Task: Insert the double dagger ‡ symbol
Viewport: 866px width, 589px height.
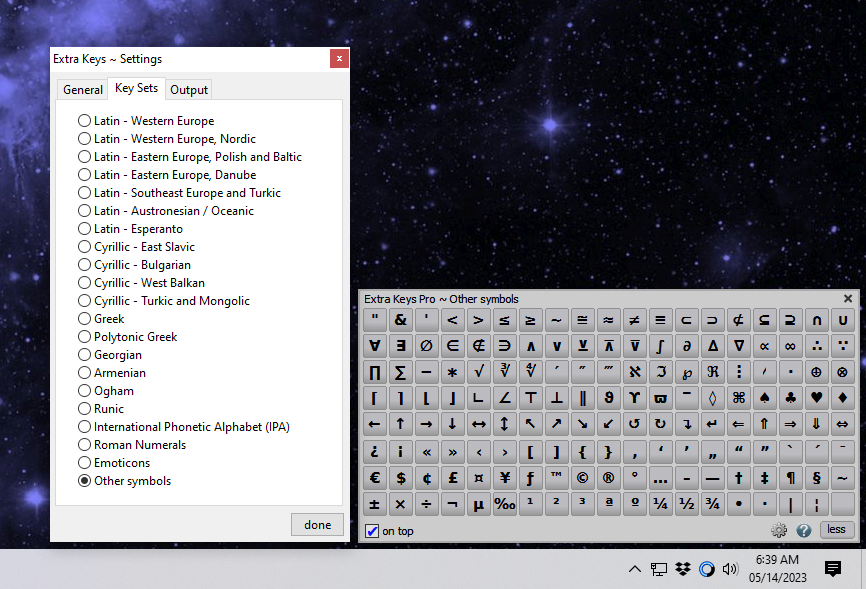Action: (764, 478)
